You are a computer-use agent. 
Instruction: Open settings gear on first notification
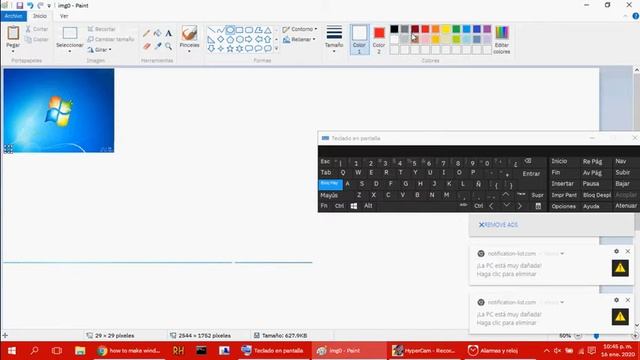[x=616, y=251]
